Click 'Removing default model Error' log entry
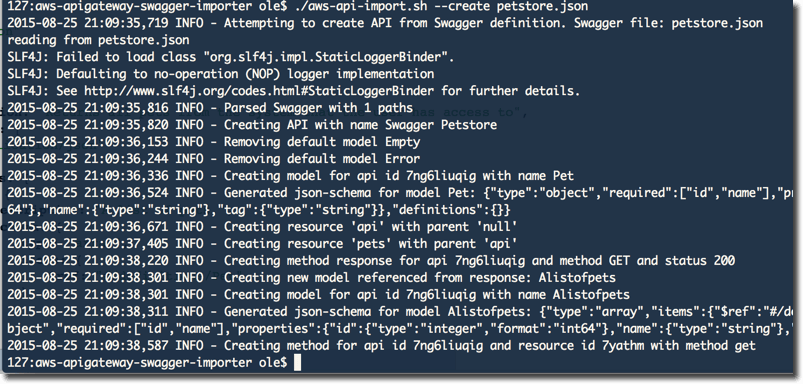 (214, 159)
